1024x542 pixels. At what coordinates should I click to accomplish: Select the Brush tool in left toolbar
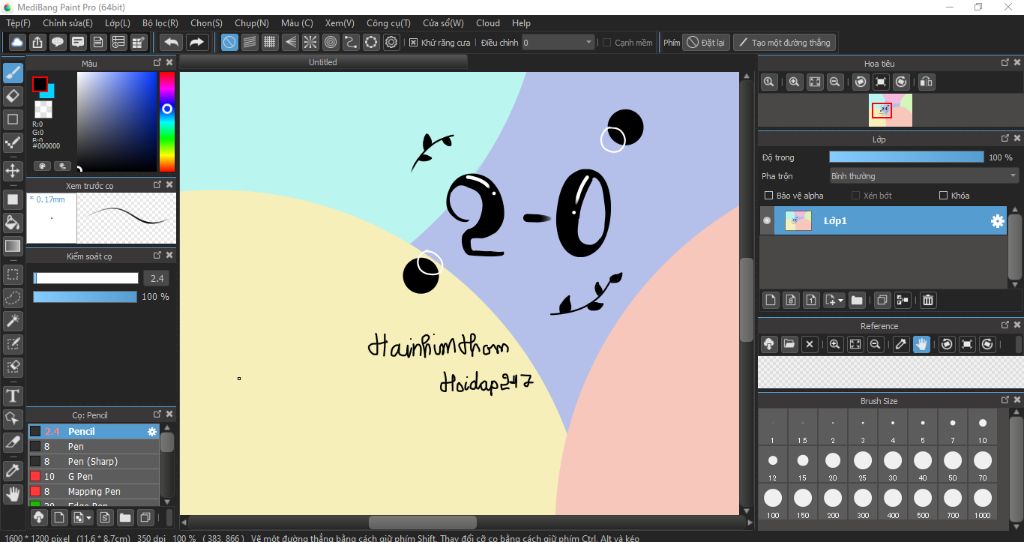click(x=12, y=73)
